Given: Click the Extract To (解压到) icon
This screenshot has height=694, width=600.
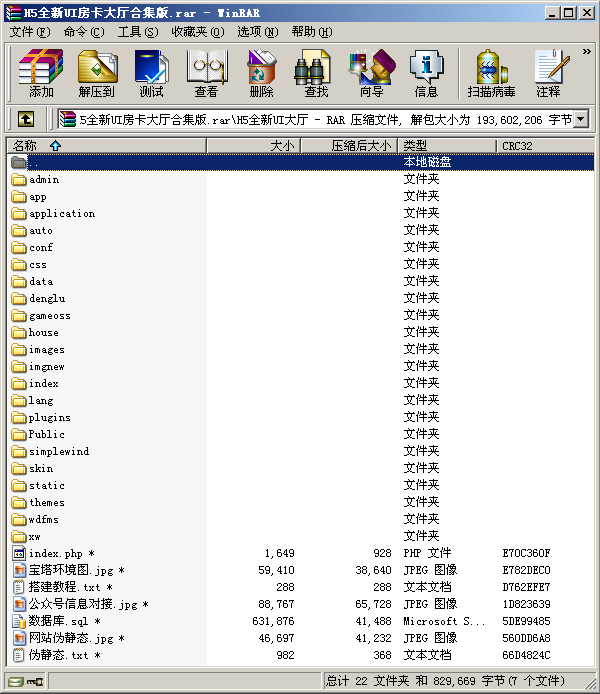Looking at the screenshot, I should tap(97, 73).
